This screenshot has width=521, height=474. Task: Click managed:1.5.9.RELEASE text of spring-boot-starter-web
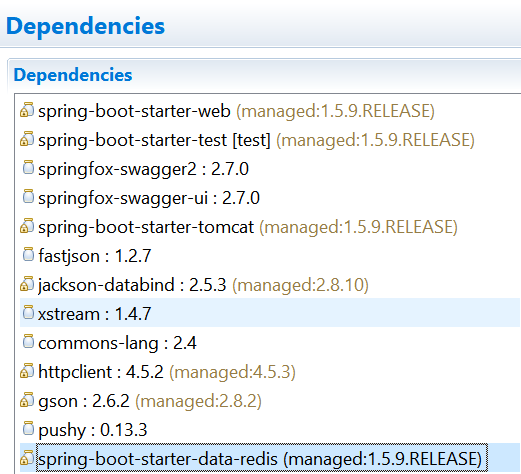[x=336, y=111]
